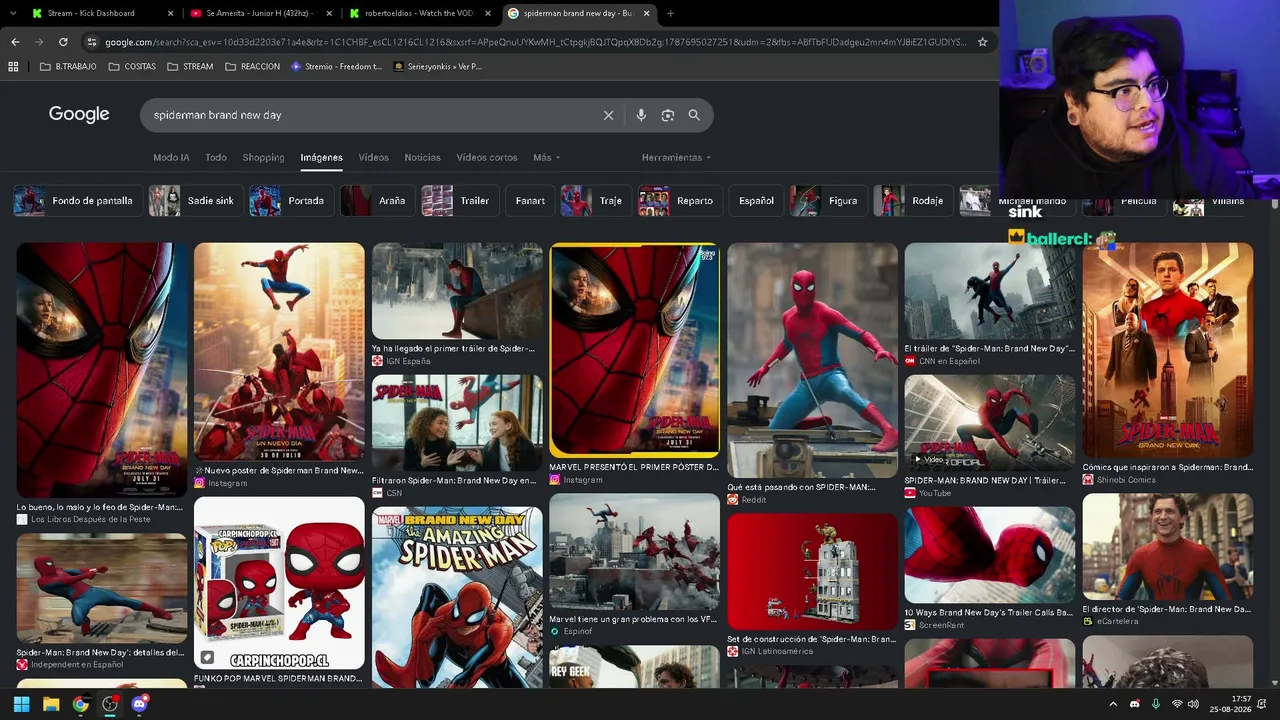Viewport: 1280px width, 720px height.
Task: Open the Amazing Spider-Man comic cover image
Action: [x=457, y=597]
